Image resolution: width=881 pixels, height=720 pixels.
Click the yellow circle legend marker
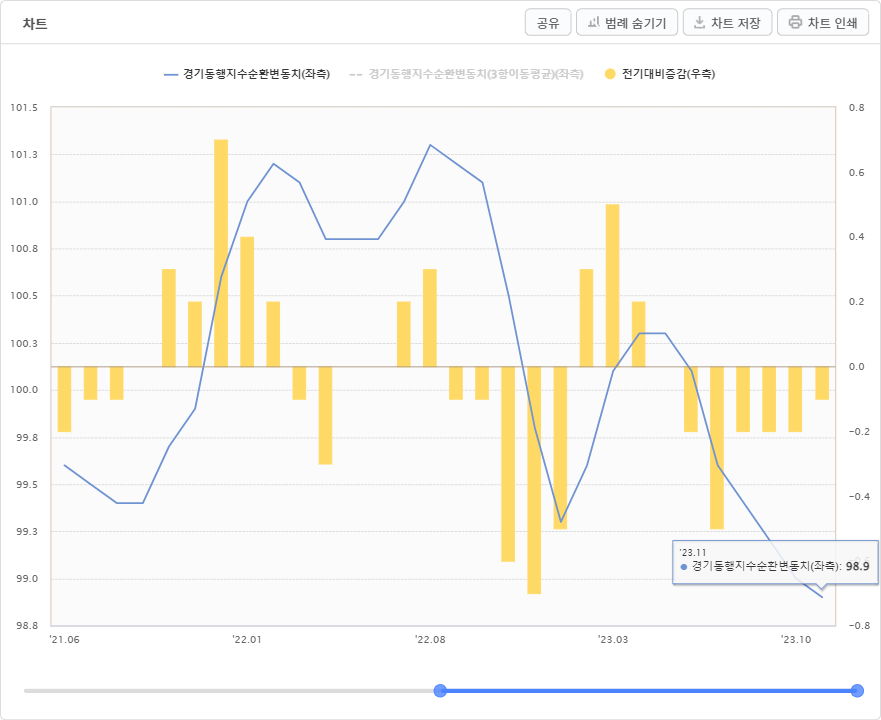[x=610, y=74]
